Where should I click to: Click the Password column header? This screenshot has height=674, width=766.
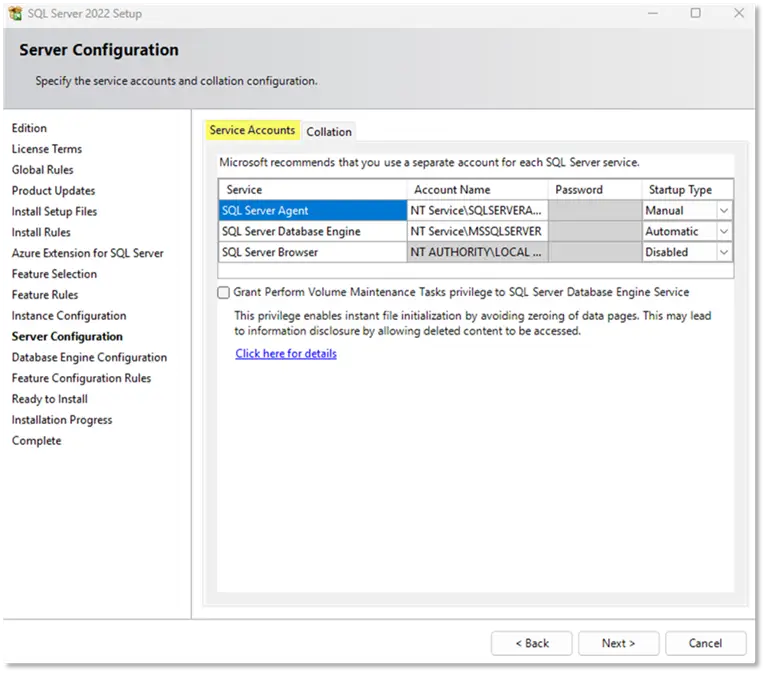595,190
